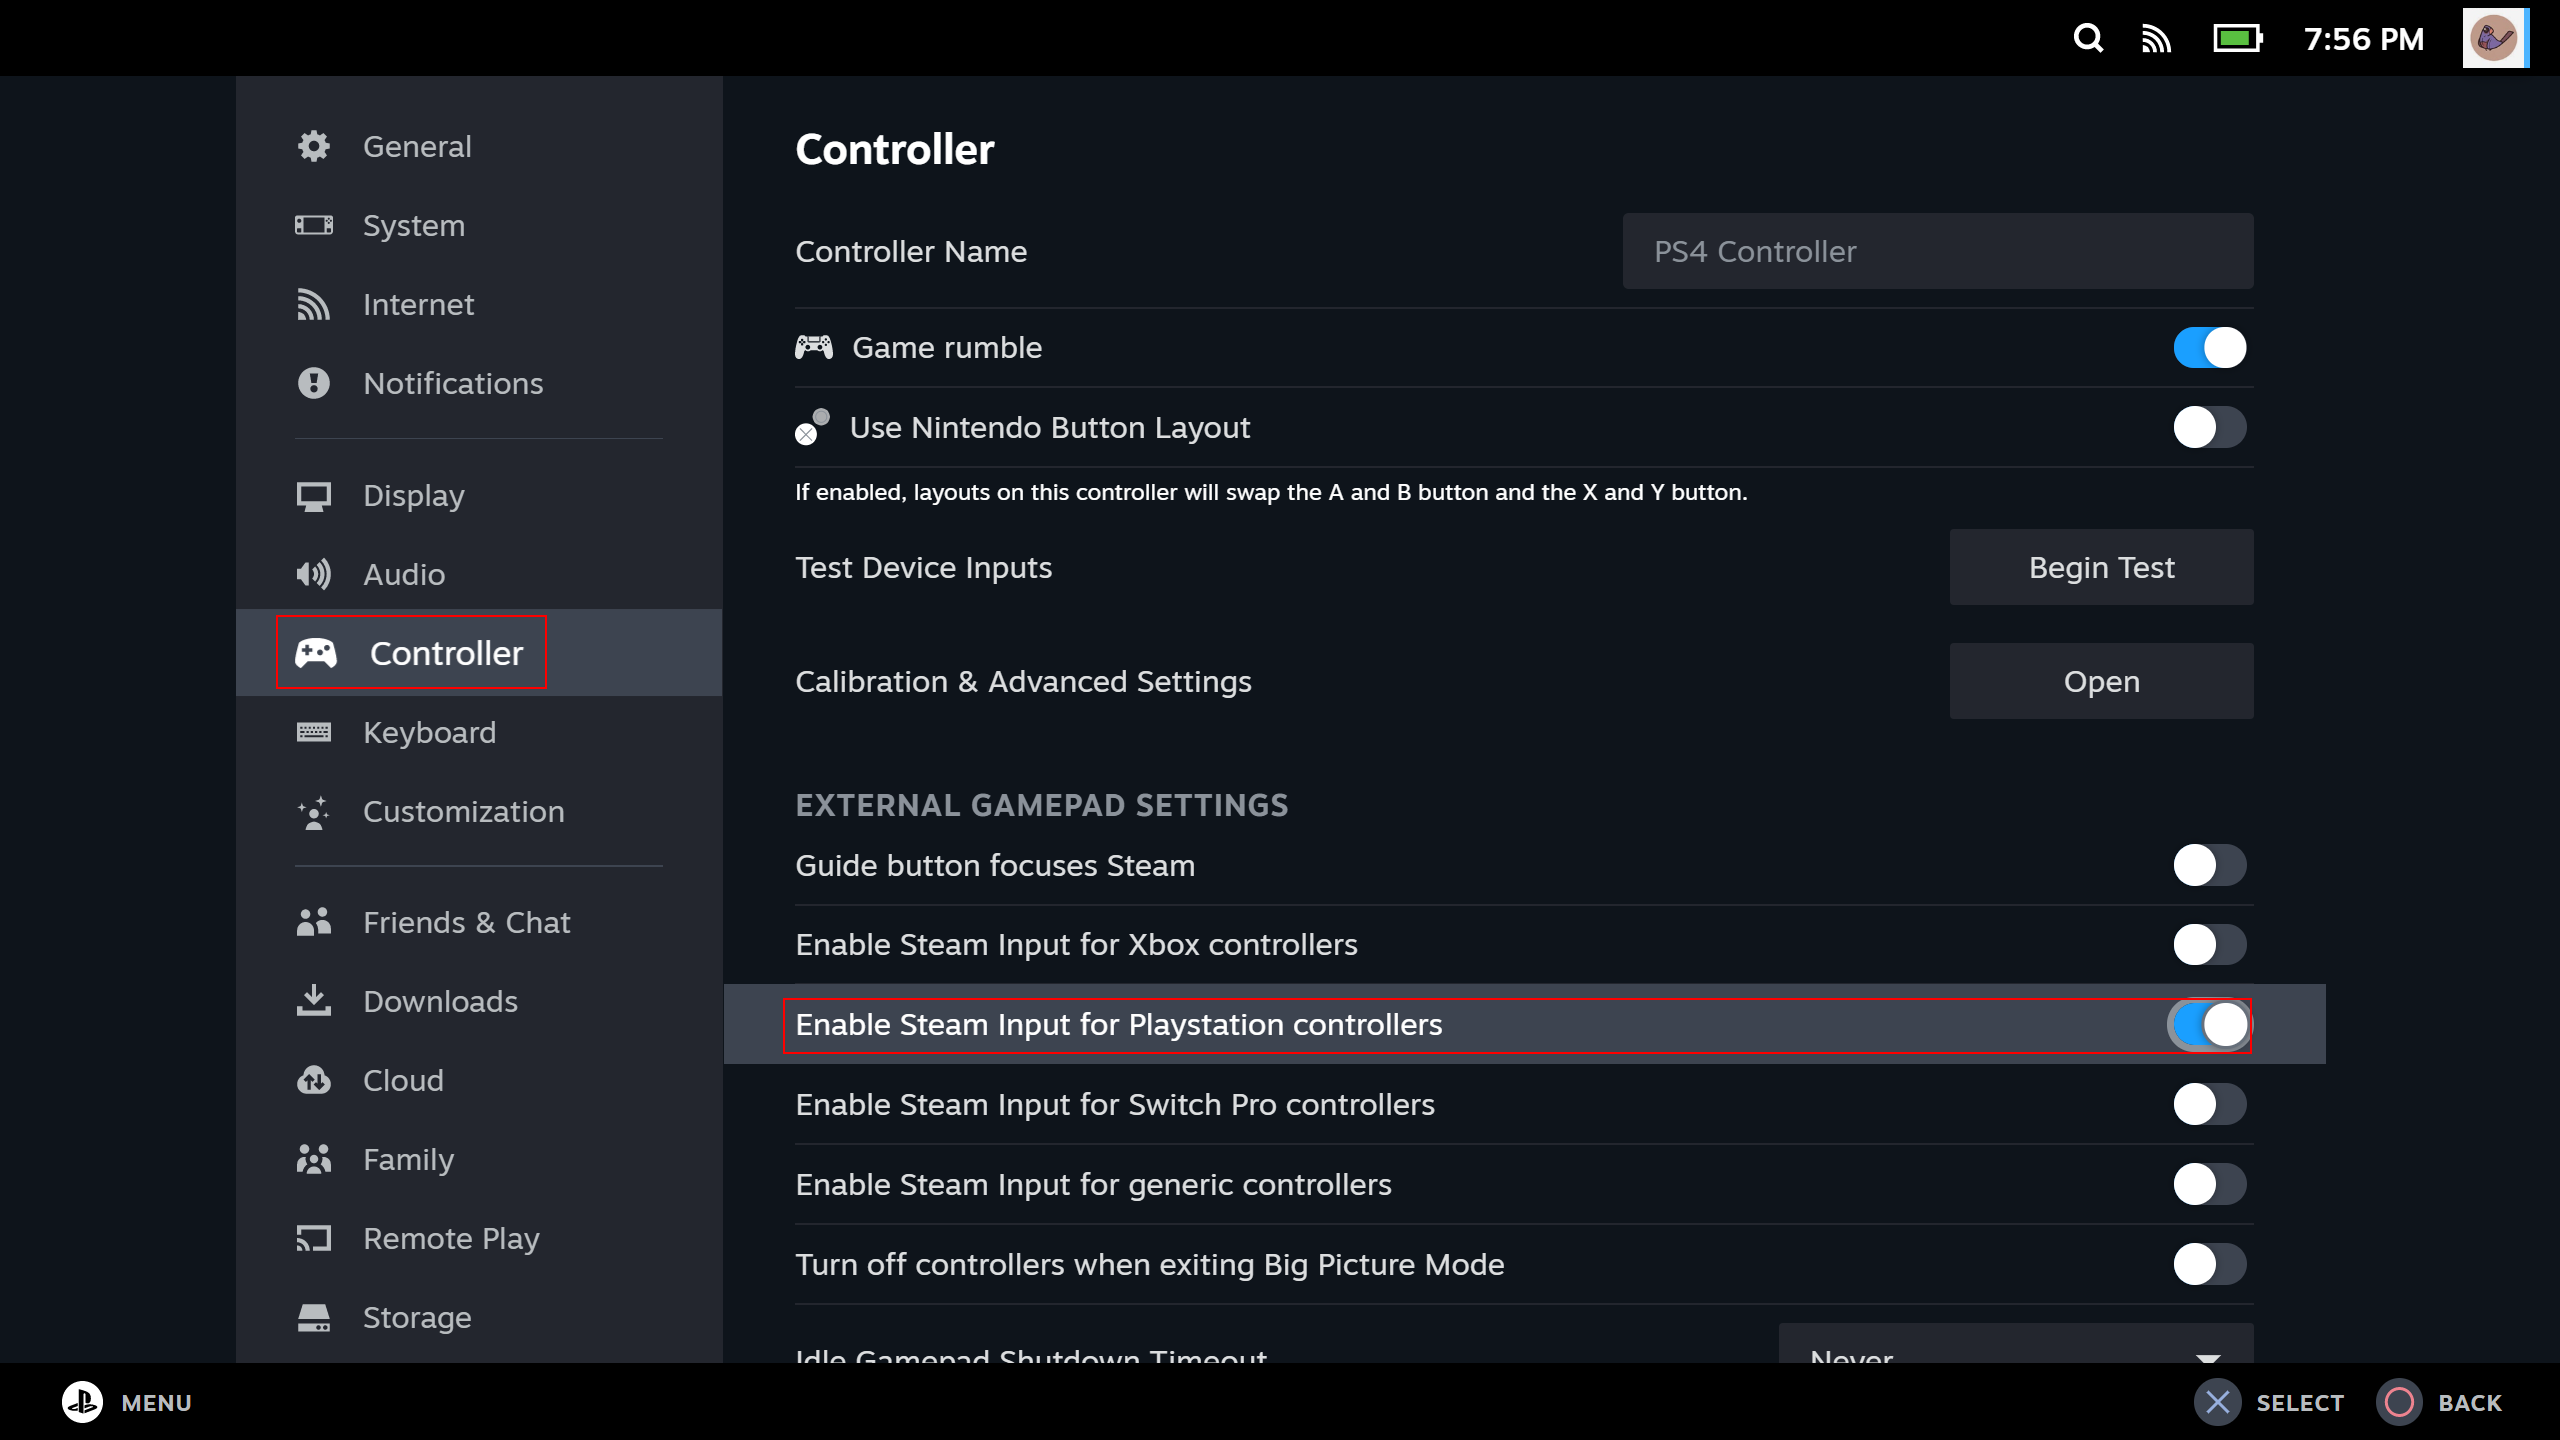Go to Remote Play settings
This screenshot has height=1440, width=2560.
pyautogui.click(x=450, y=1238)
